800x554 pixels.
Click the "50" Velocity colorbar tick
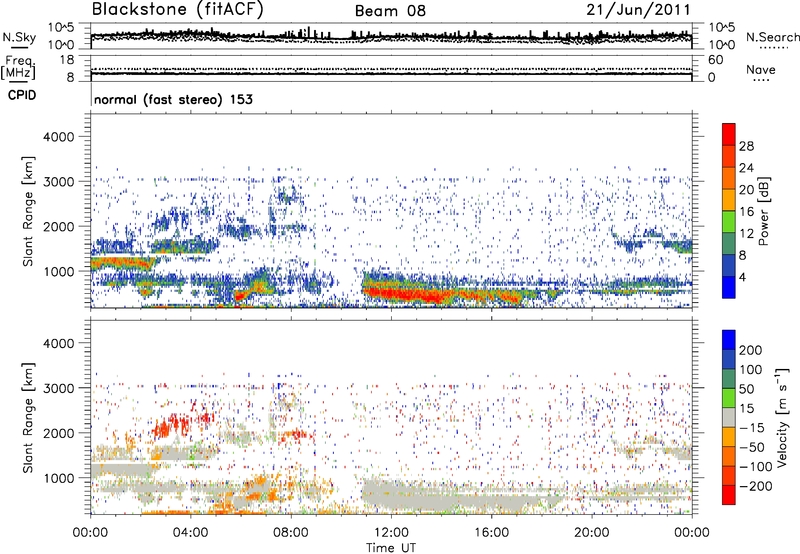[746, 389]
